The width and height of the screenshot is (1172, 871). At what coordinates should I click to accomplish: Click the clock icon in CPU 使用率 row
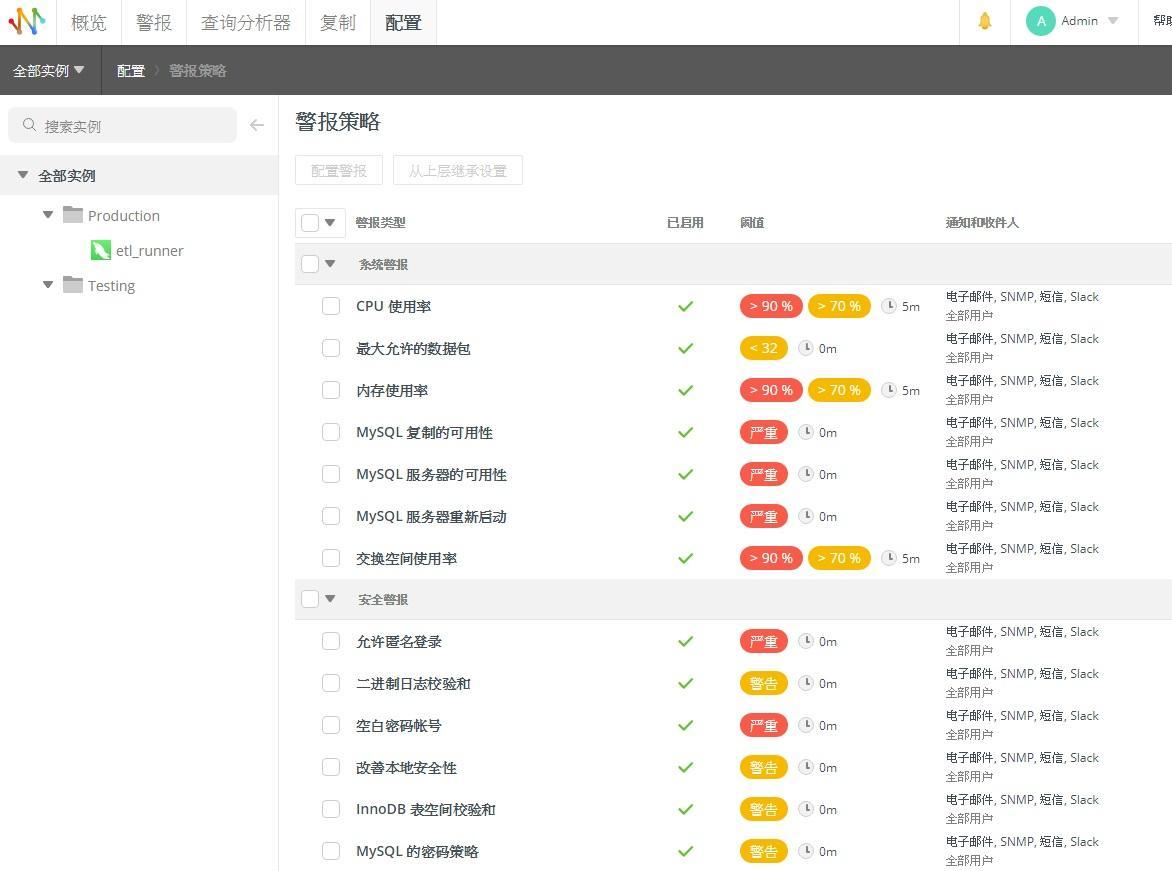pyautogui.click(x=889, y=306)
